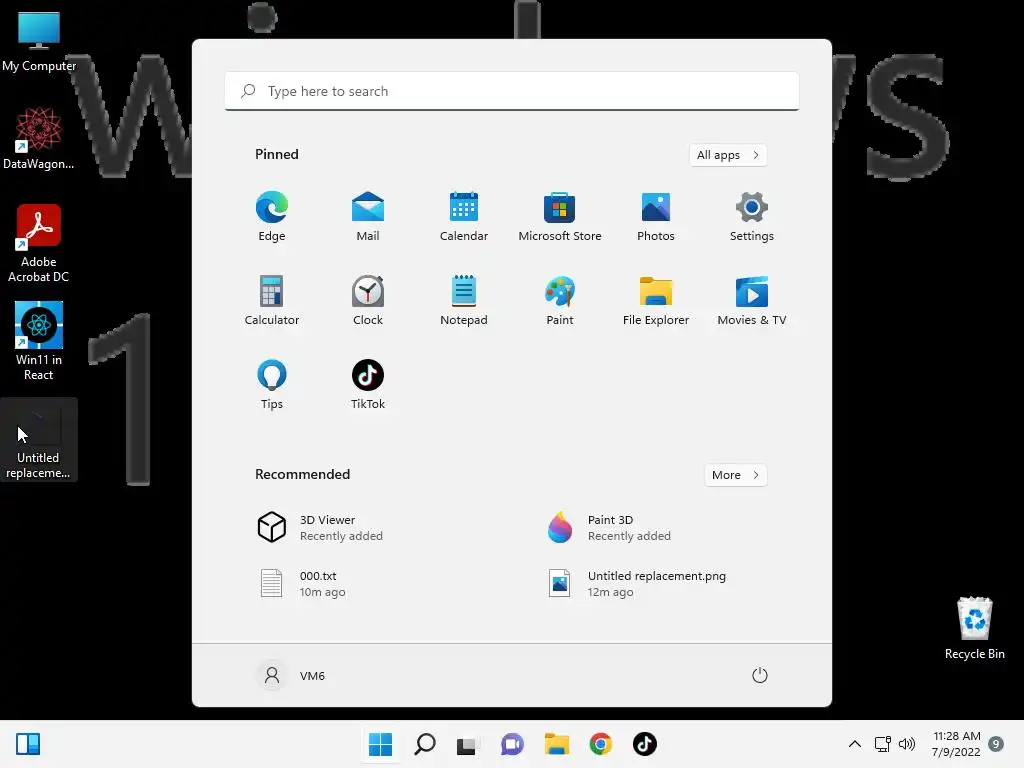
Task: Select DataWagon desktop shortcut
Action: (x=39, y=138)
